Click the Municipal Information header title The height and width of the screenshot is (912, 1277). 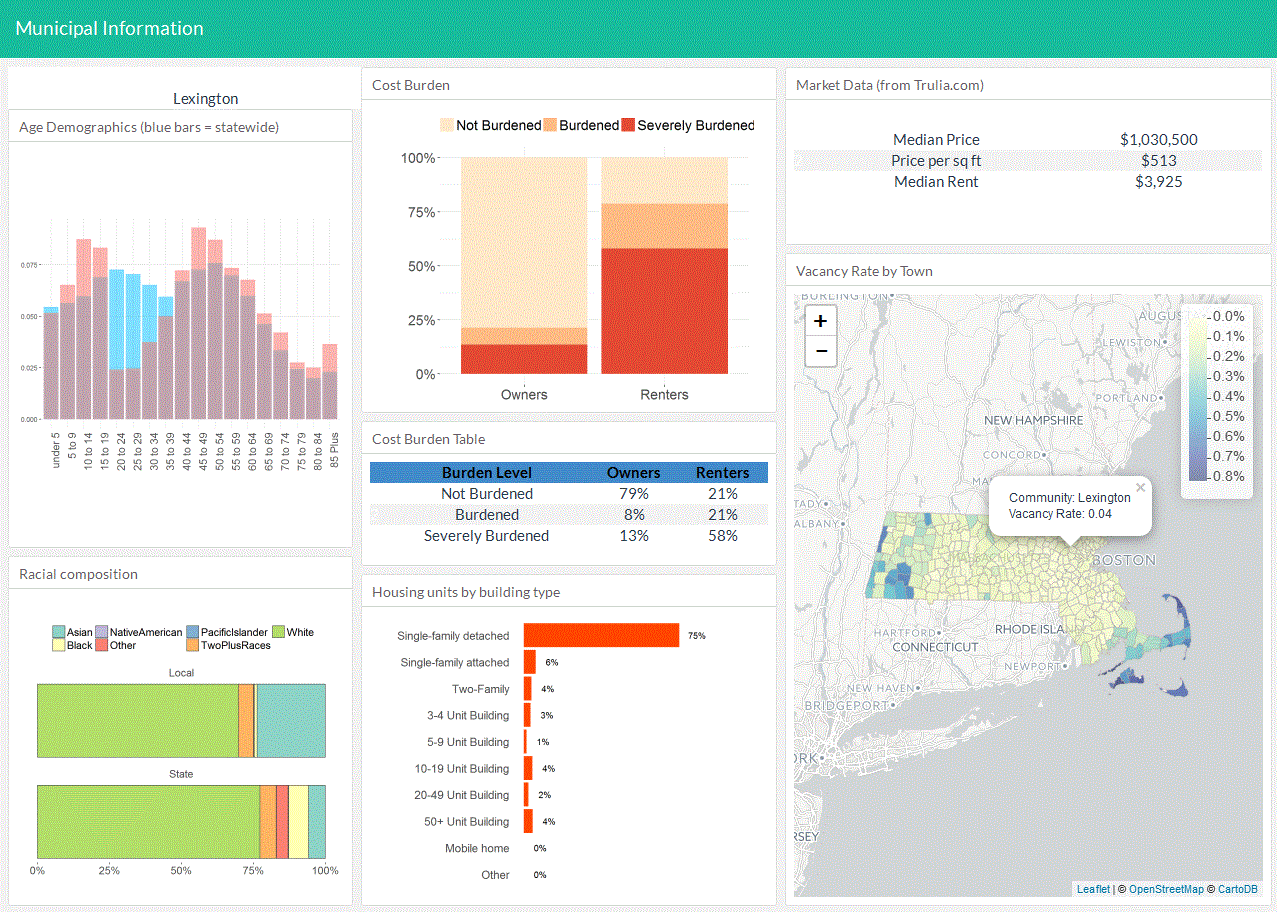(x=110, y=28)
